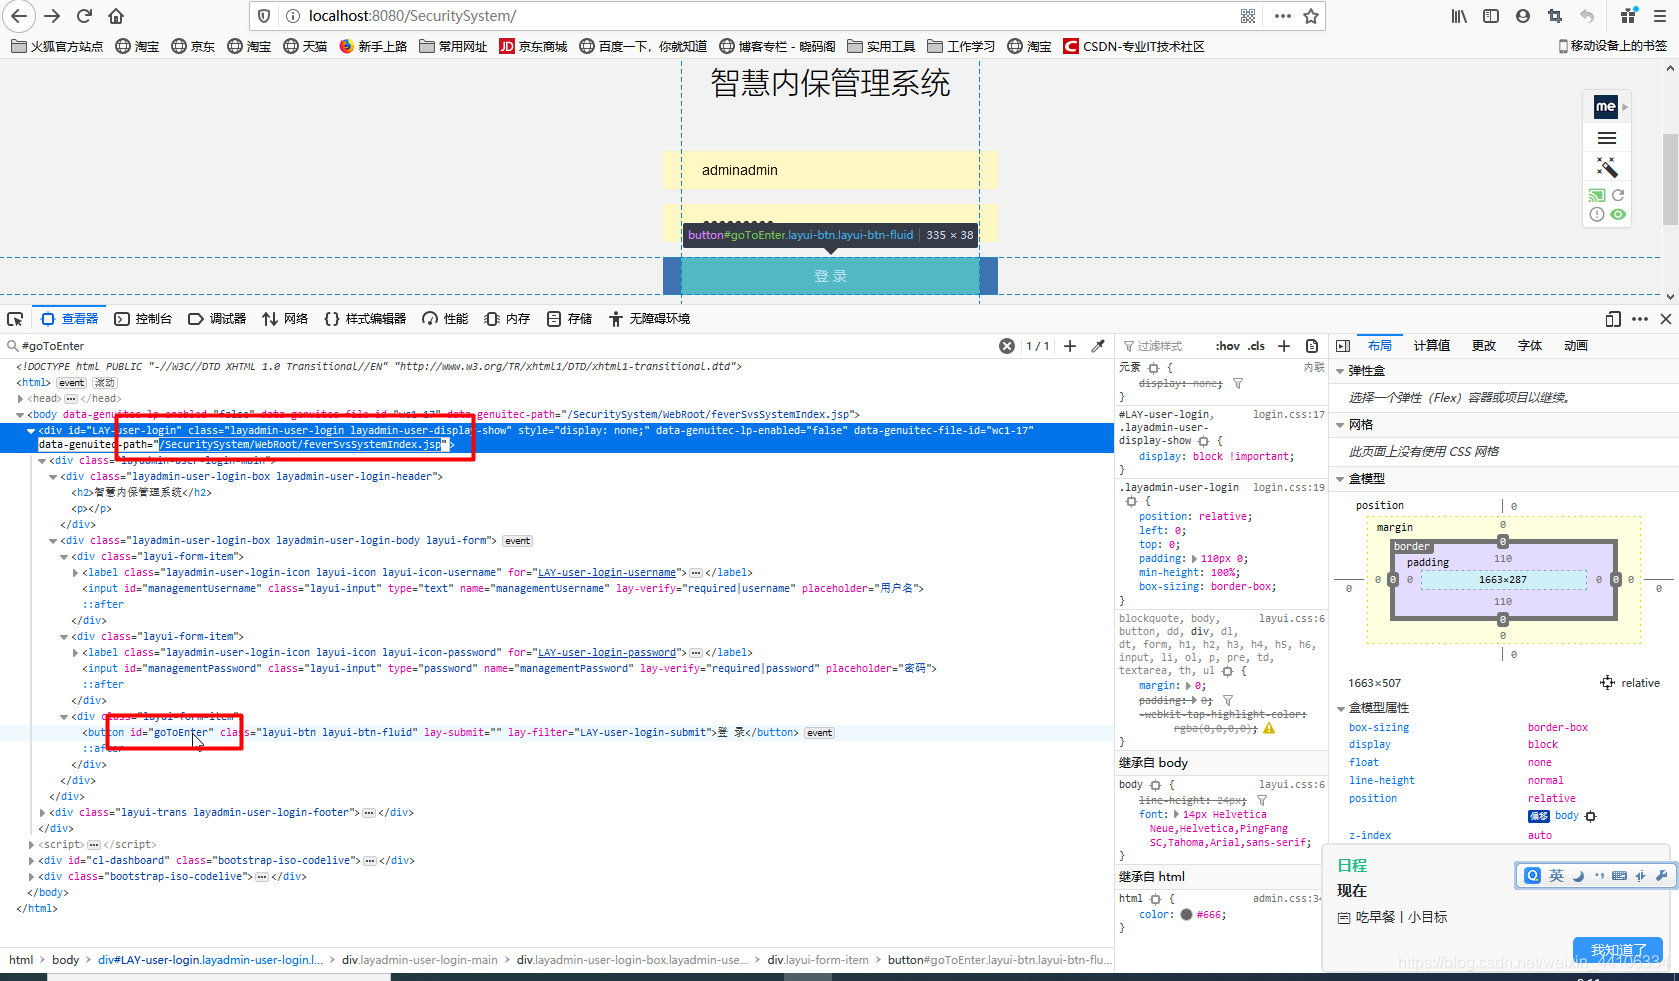Toggle the highlighter for #LAY-user-login selector
The width and height of the screenshot is (1679, 981).
(1204, 441)
